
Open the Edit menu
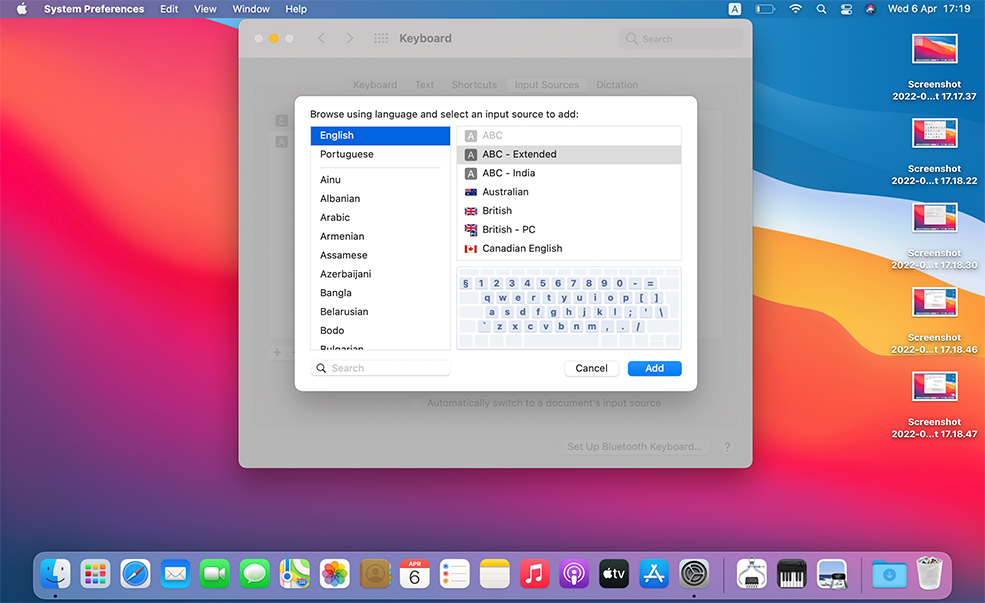pos(169,9)
